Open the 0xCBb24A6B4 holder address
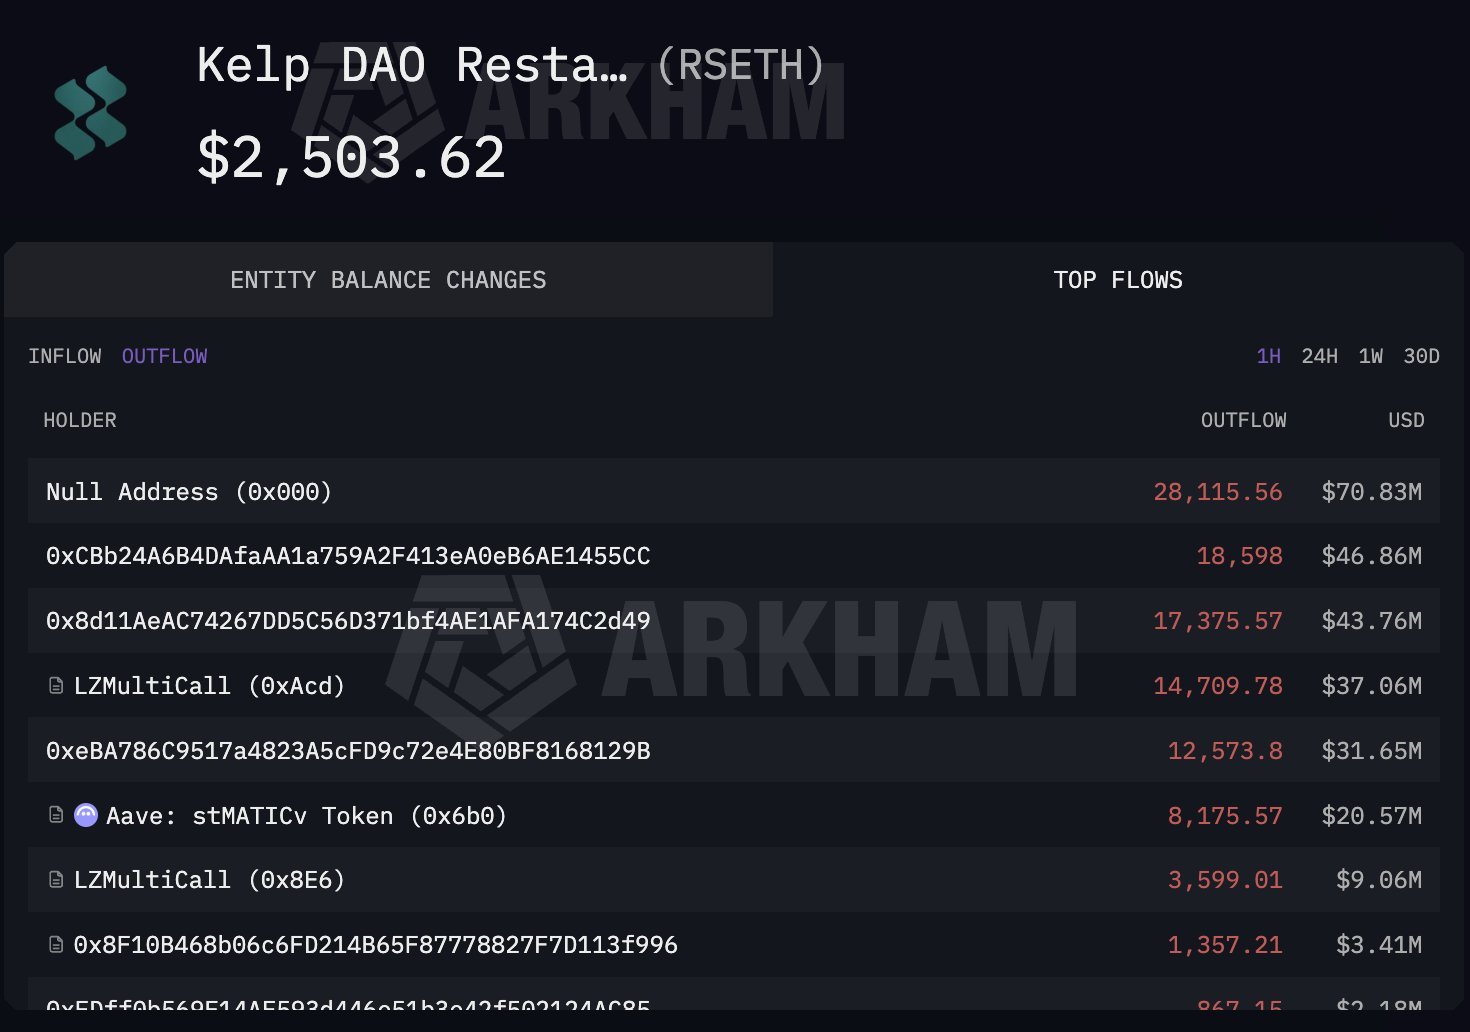 348,556
